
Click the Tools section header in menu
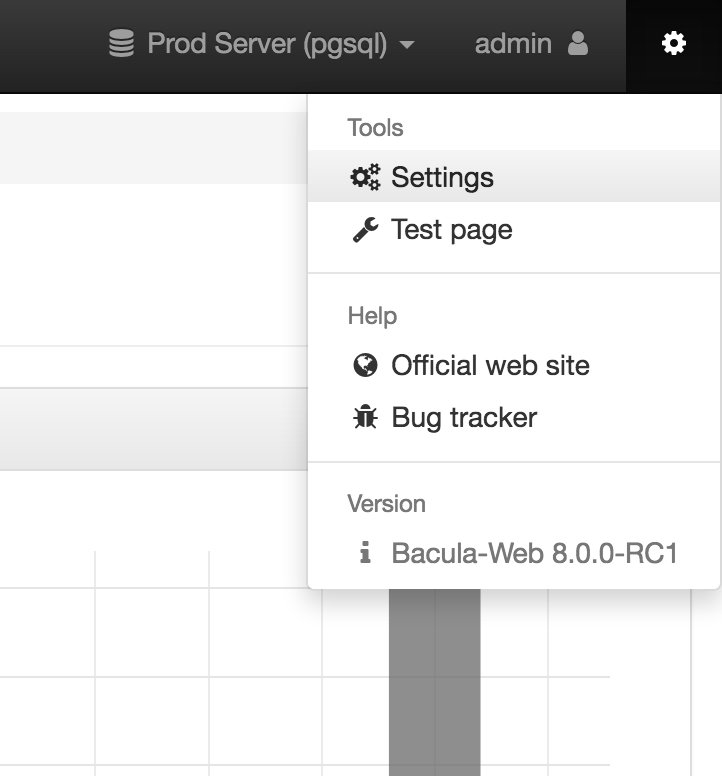[375, 128]
